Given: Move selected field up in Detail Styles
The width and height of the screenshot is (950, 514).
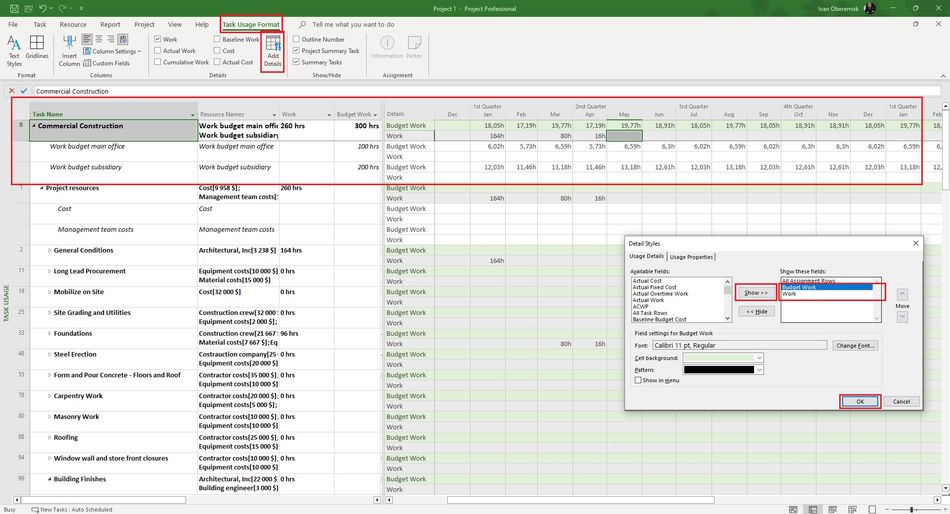Looking at the screenshot, I should pyautogui.click(x=902, y=294).
